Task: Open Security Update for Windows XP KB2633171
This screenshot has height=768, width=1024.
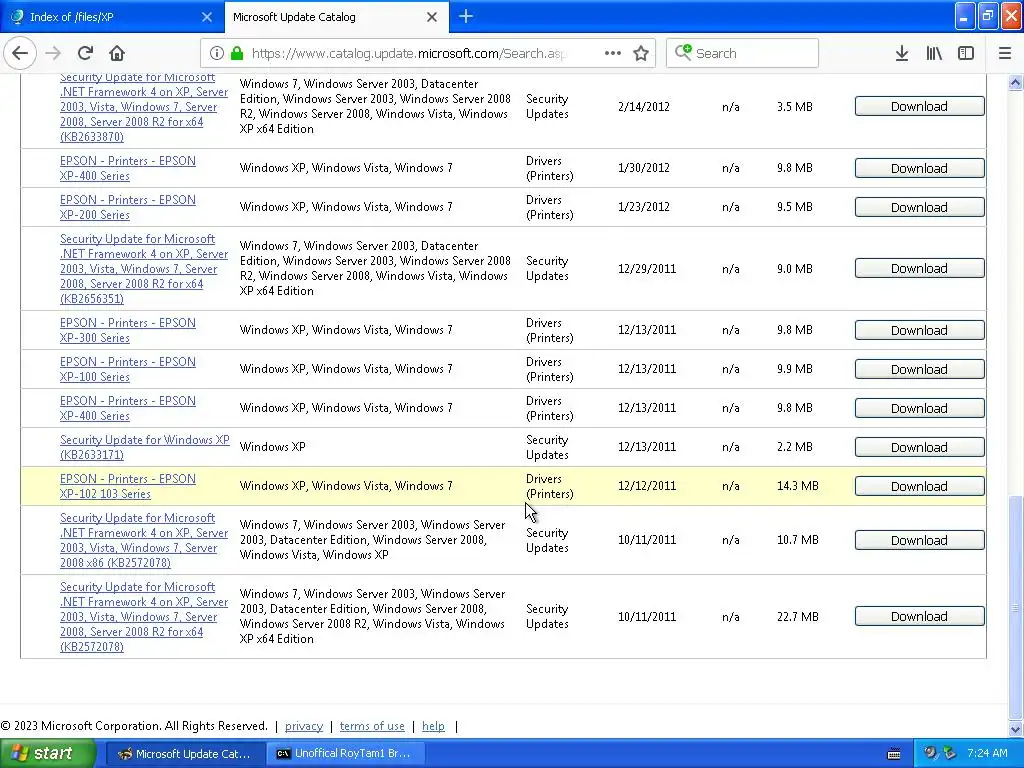Action: [144, 447]
